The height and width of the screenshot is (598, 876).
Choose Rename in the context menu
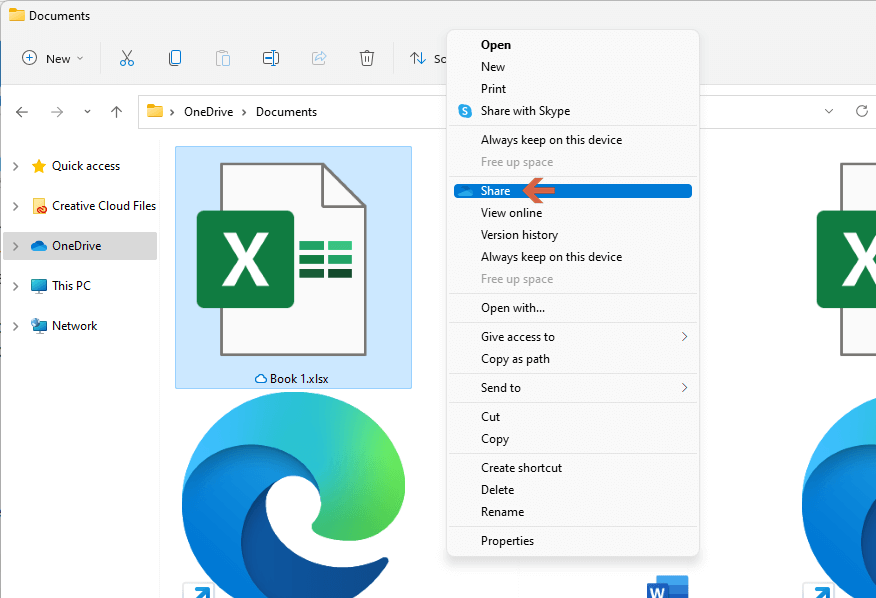[573, 512]
